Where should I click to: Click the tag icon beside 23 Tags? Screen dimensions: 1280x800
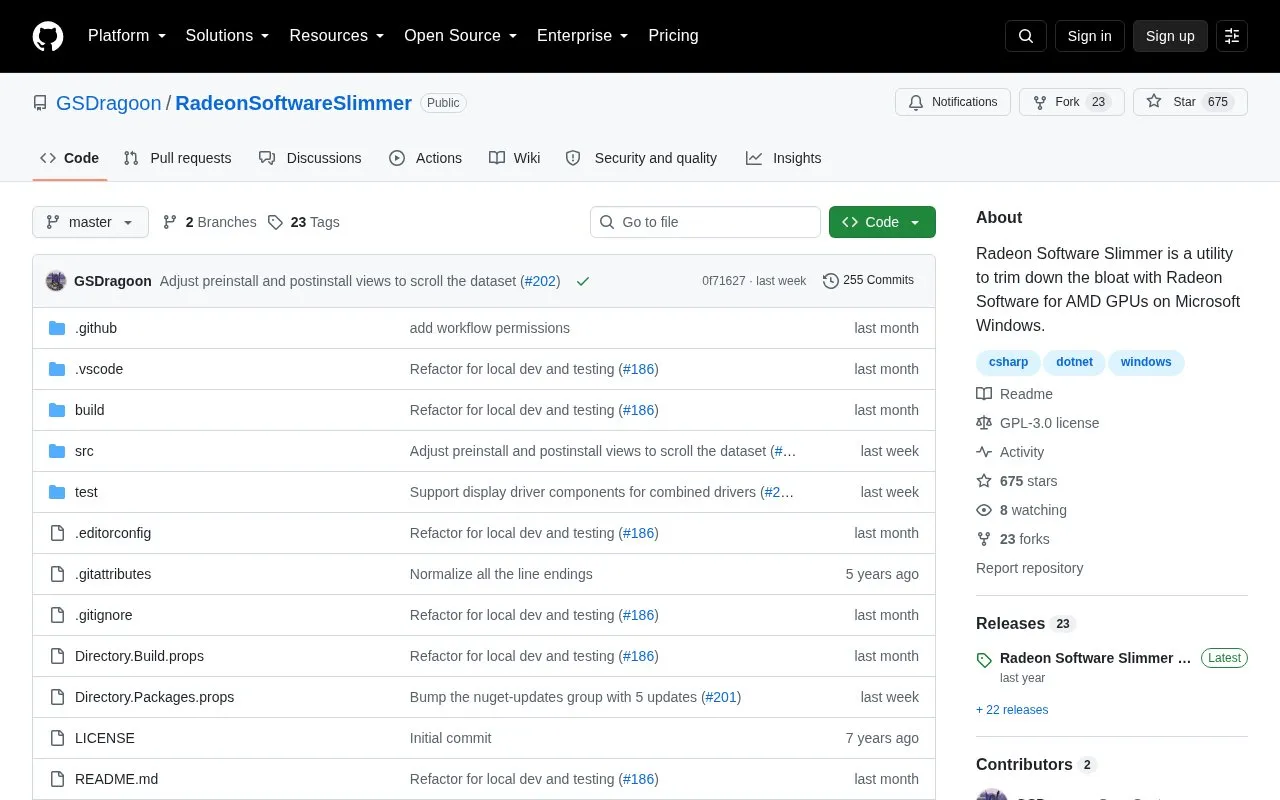tap(275, 222)
